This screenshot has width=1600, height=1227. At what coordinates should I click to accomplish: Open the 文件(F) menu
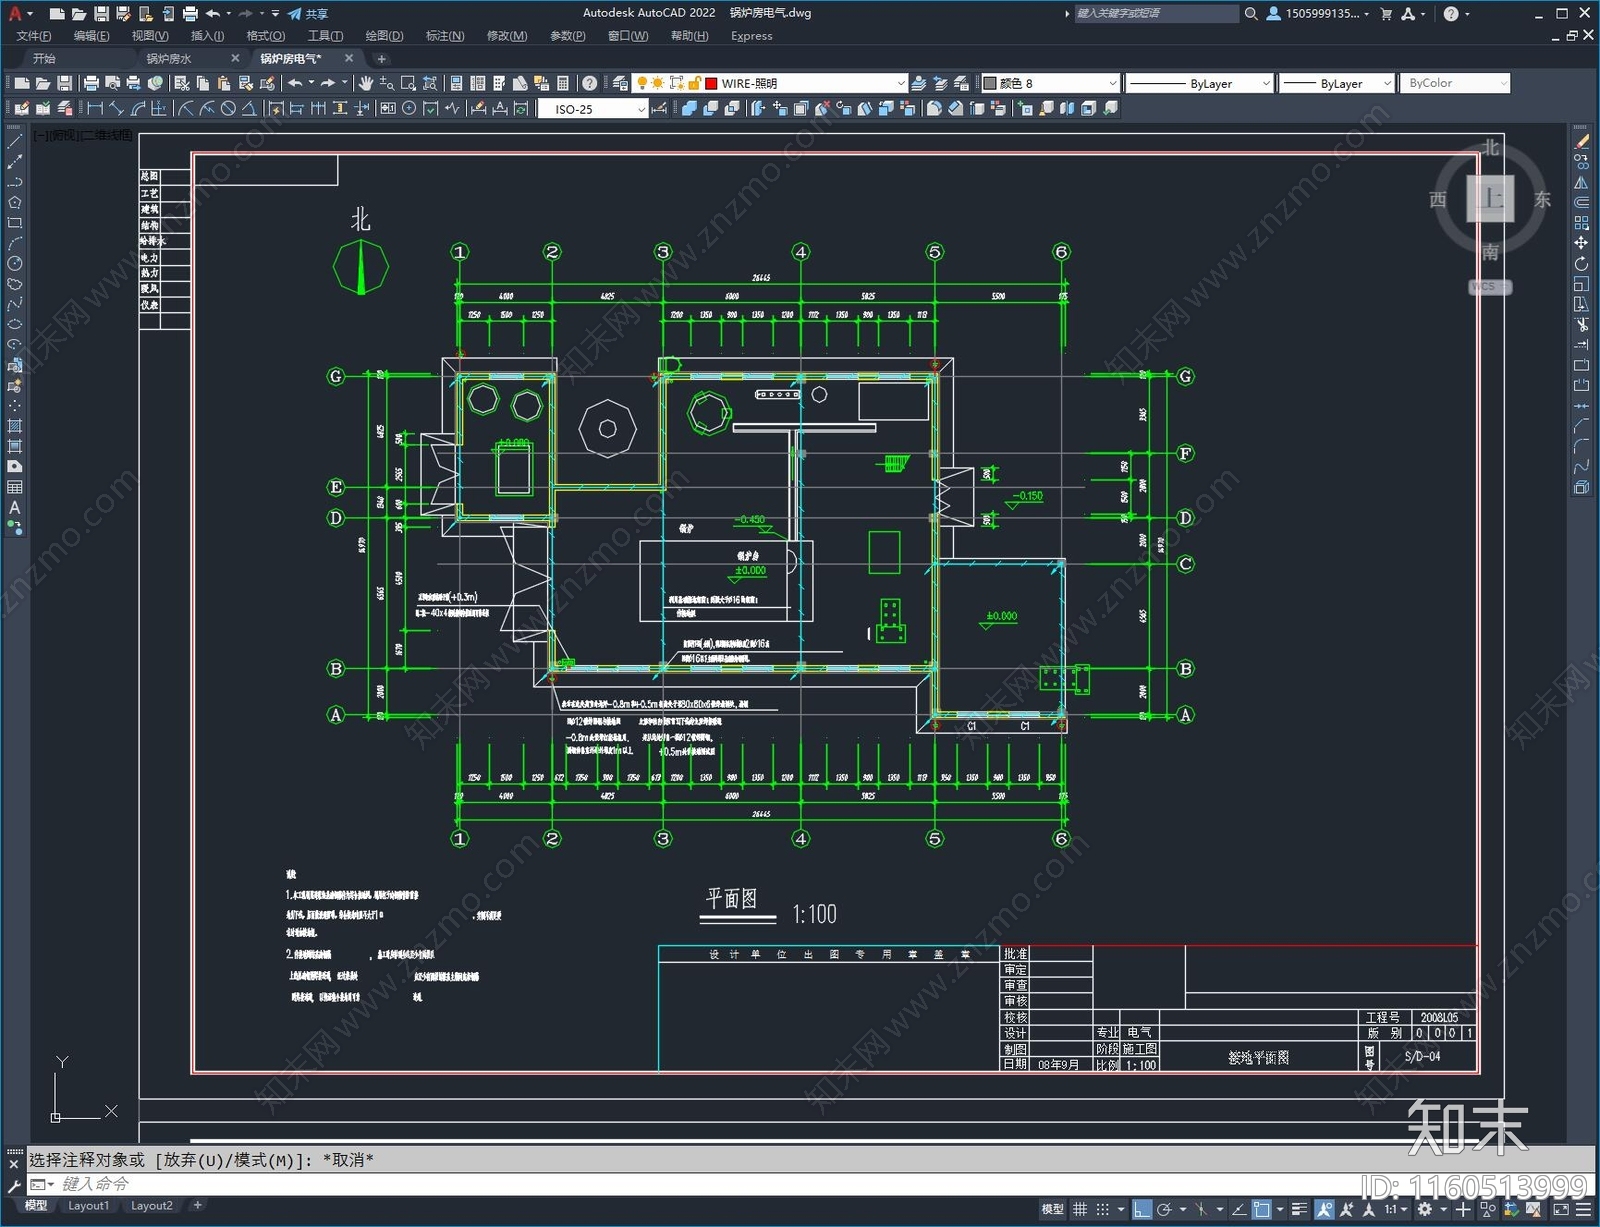point(34,36)
